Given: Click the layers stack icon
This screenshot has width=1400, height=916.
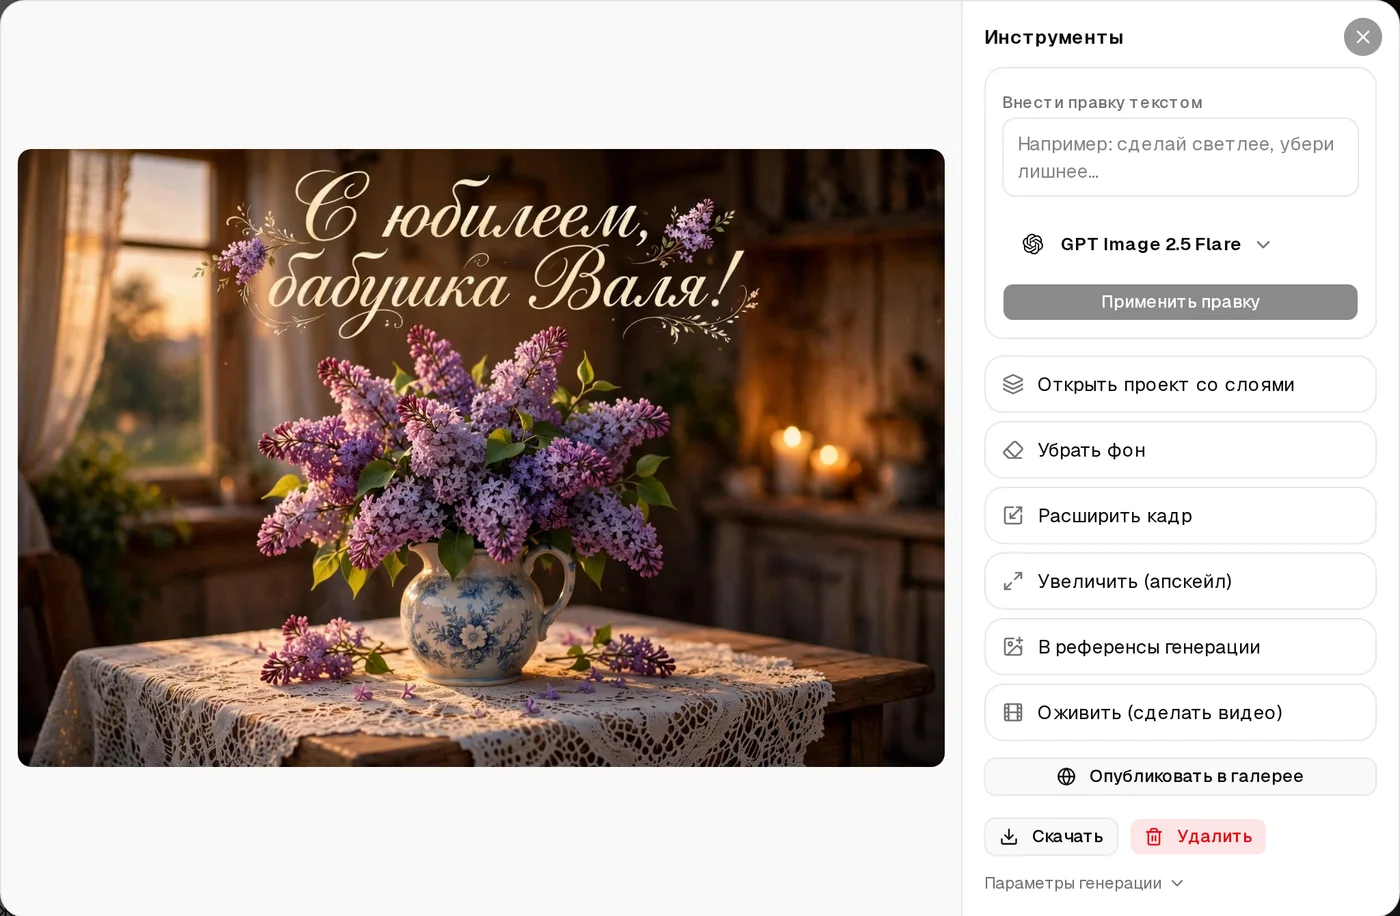Looking at the screenshot, I should pos(1013,384).
